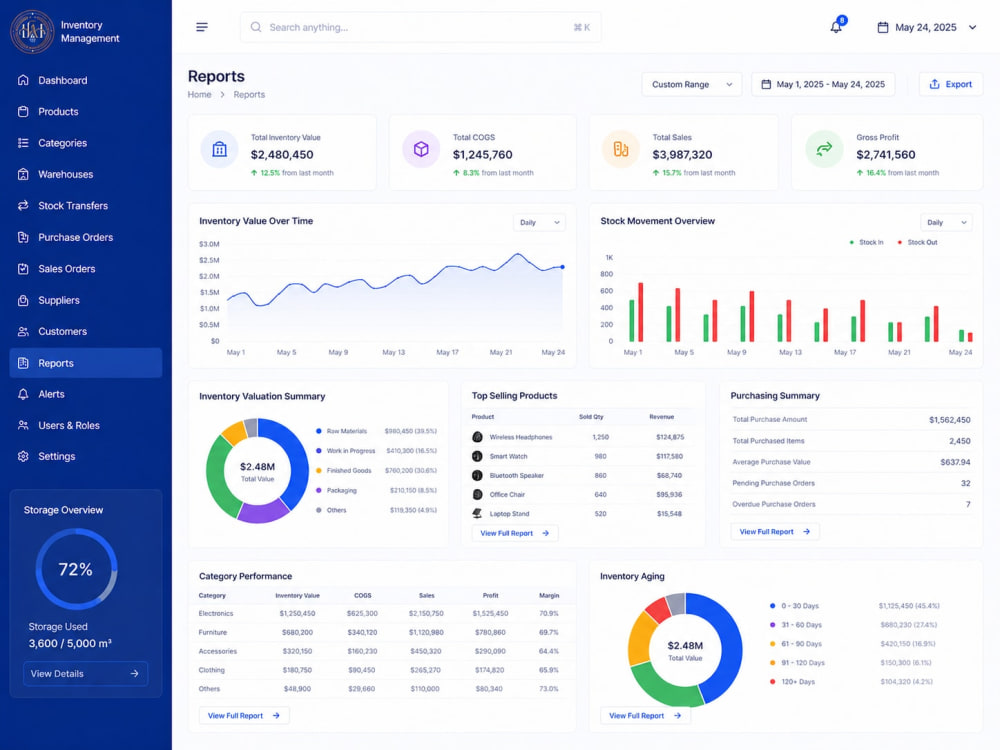Click Pending Purchase Orders row

point(851,483)
